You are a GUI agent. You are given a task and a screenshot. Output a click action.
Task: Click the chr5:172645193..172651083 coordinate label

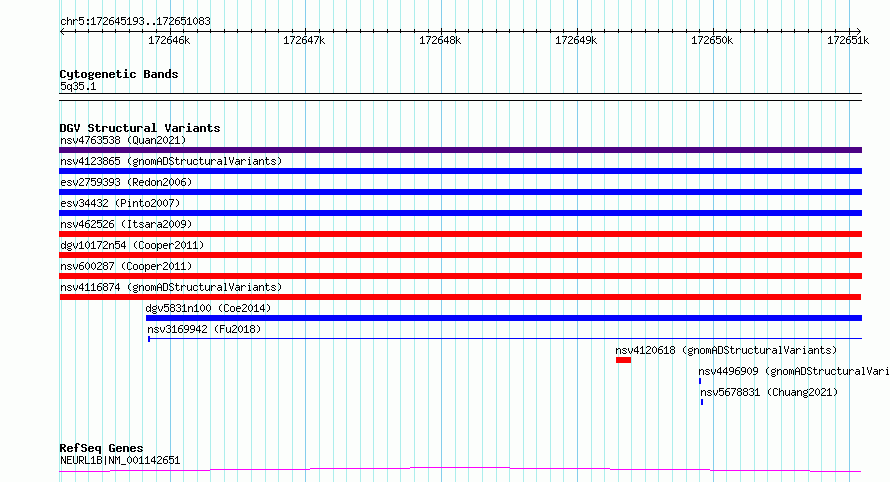pos(135,21)
